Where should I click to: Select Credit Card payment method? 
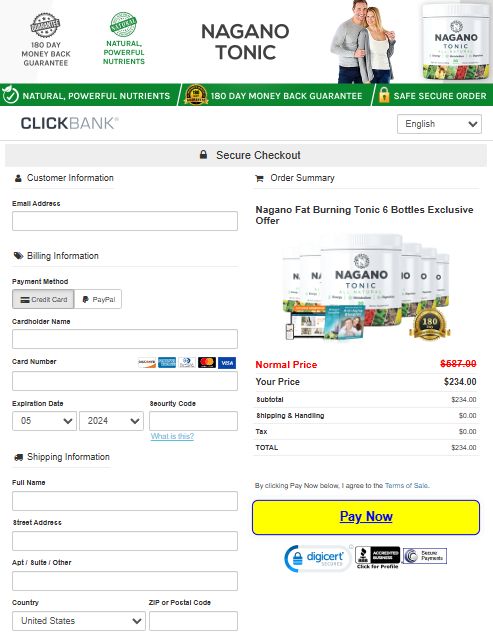[43, 299]
